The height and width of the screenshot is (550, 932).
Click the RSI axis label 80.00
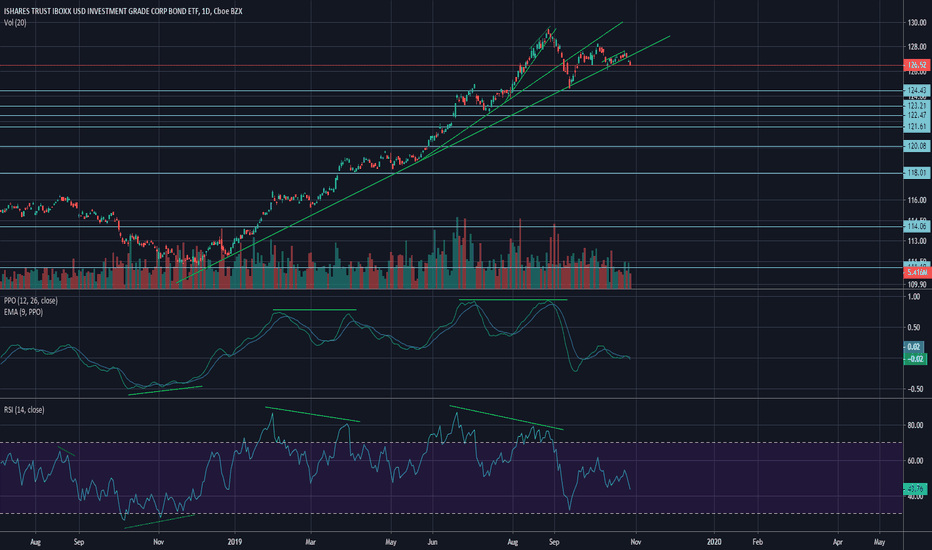915,425
